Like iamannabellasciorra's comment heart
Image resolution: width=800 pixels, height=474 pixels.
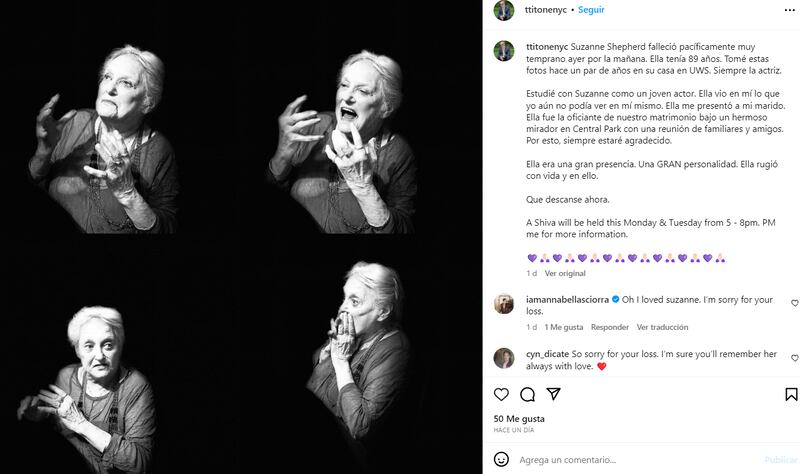click(x=795, y=303)
